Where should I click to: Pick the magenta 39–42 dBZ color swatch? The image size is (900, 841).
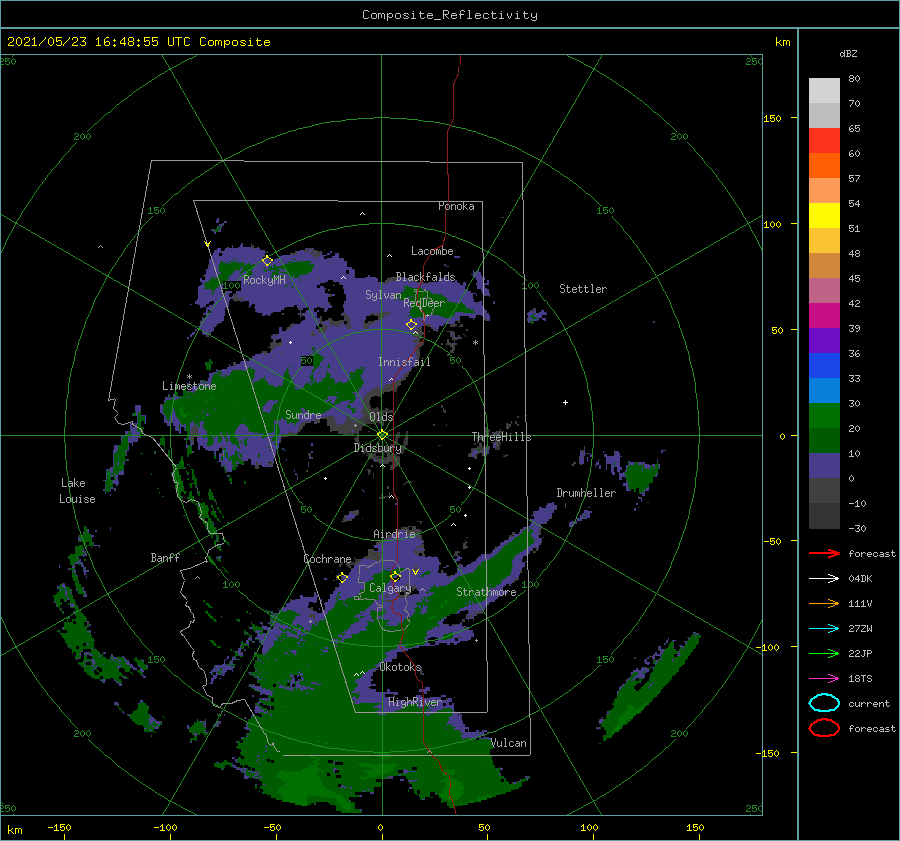[824, 316]
